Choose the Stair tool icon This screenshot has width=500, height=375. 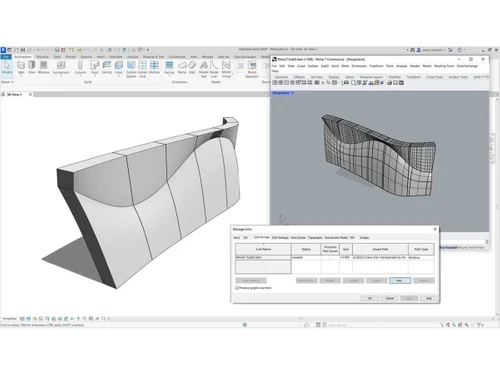pyautogui.click(x=192, y=65)
